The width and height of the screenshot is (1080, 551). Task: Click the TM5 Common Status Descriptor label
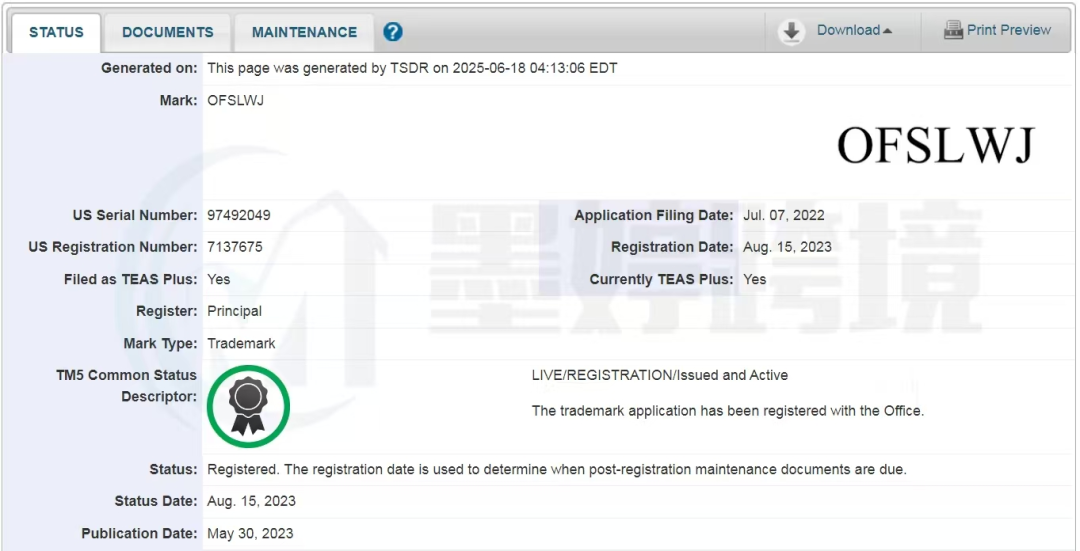pos(127,386)
